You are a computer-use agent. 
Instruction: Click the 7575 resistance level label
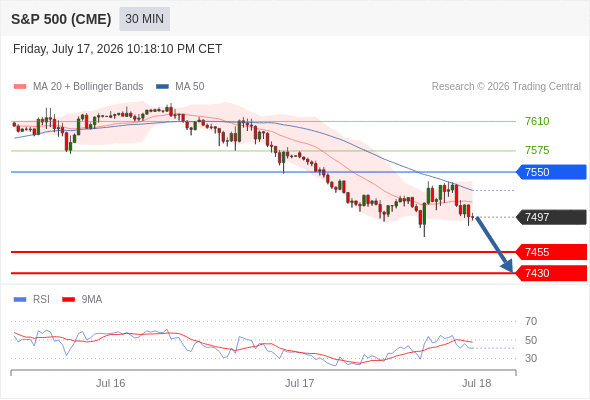pos(537,150)
